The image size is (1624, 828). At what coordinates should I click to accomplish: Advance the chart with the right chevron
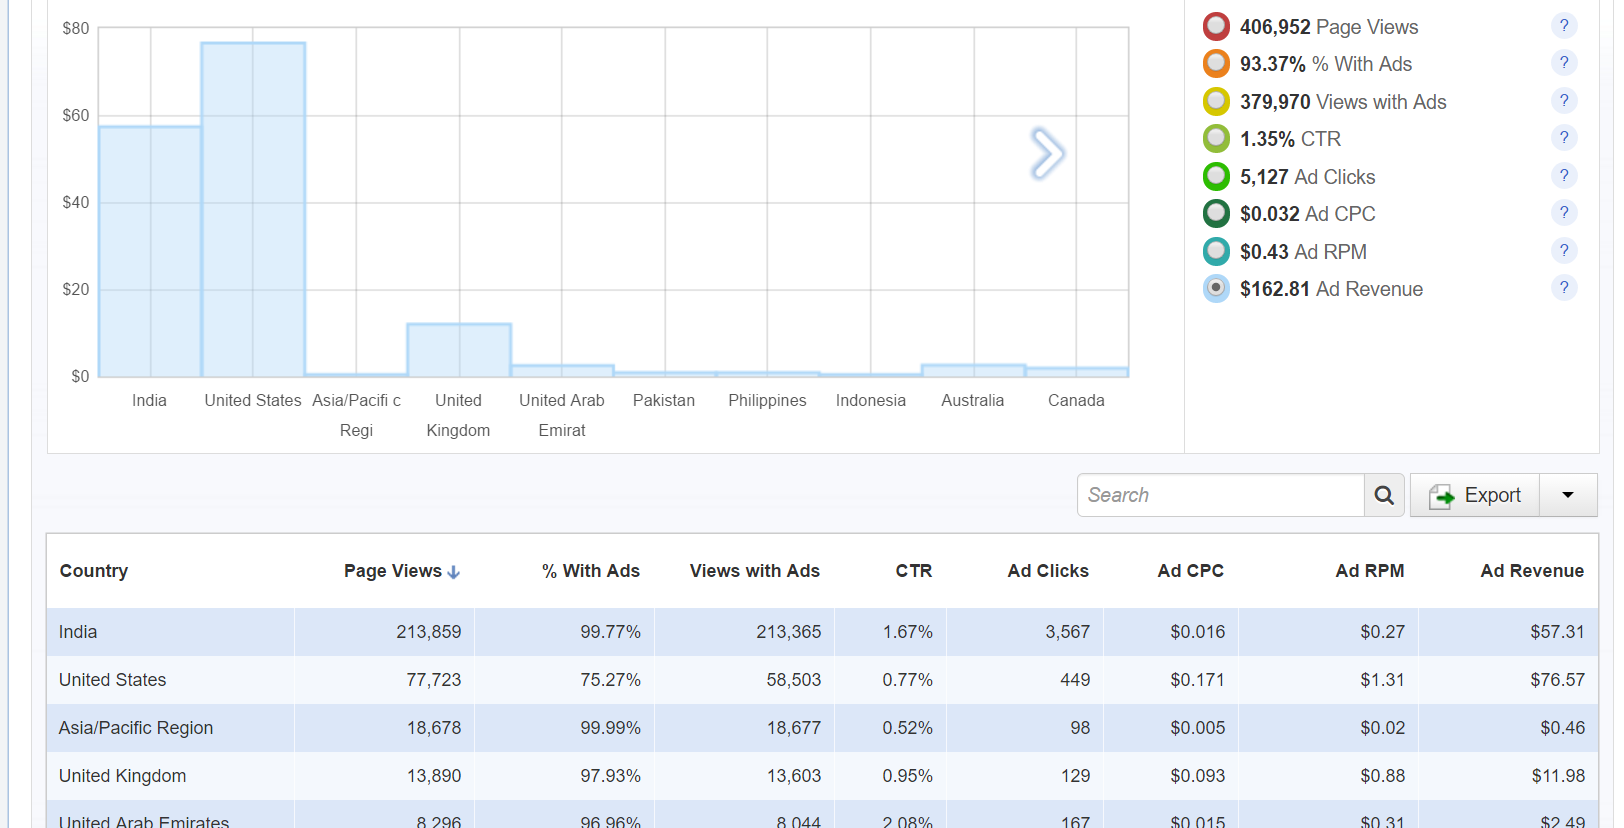pos(1047,154)
